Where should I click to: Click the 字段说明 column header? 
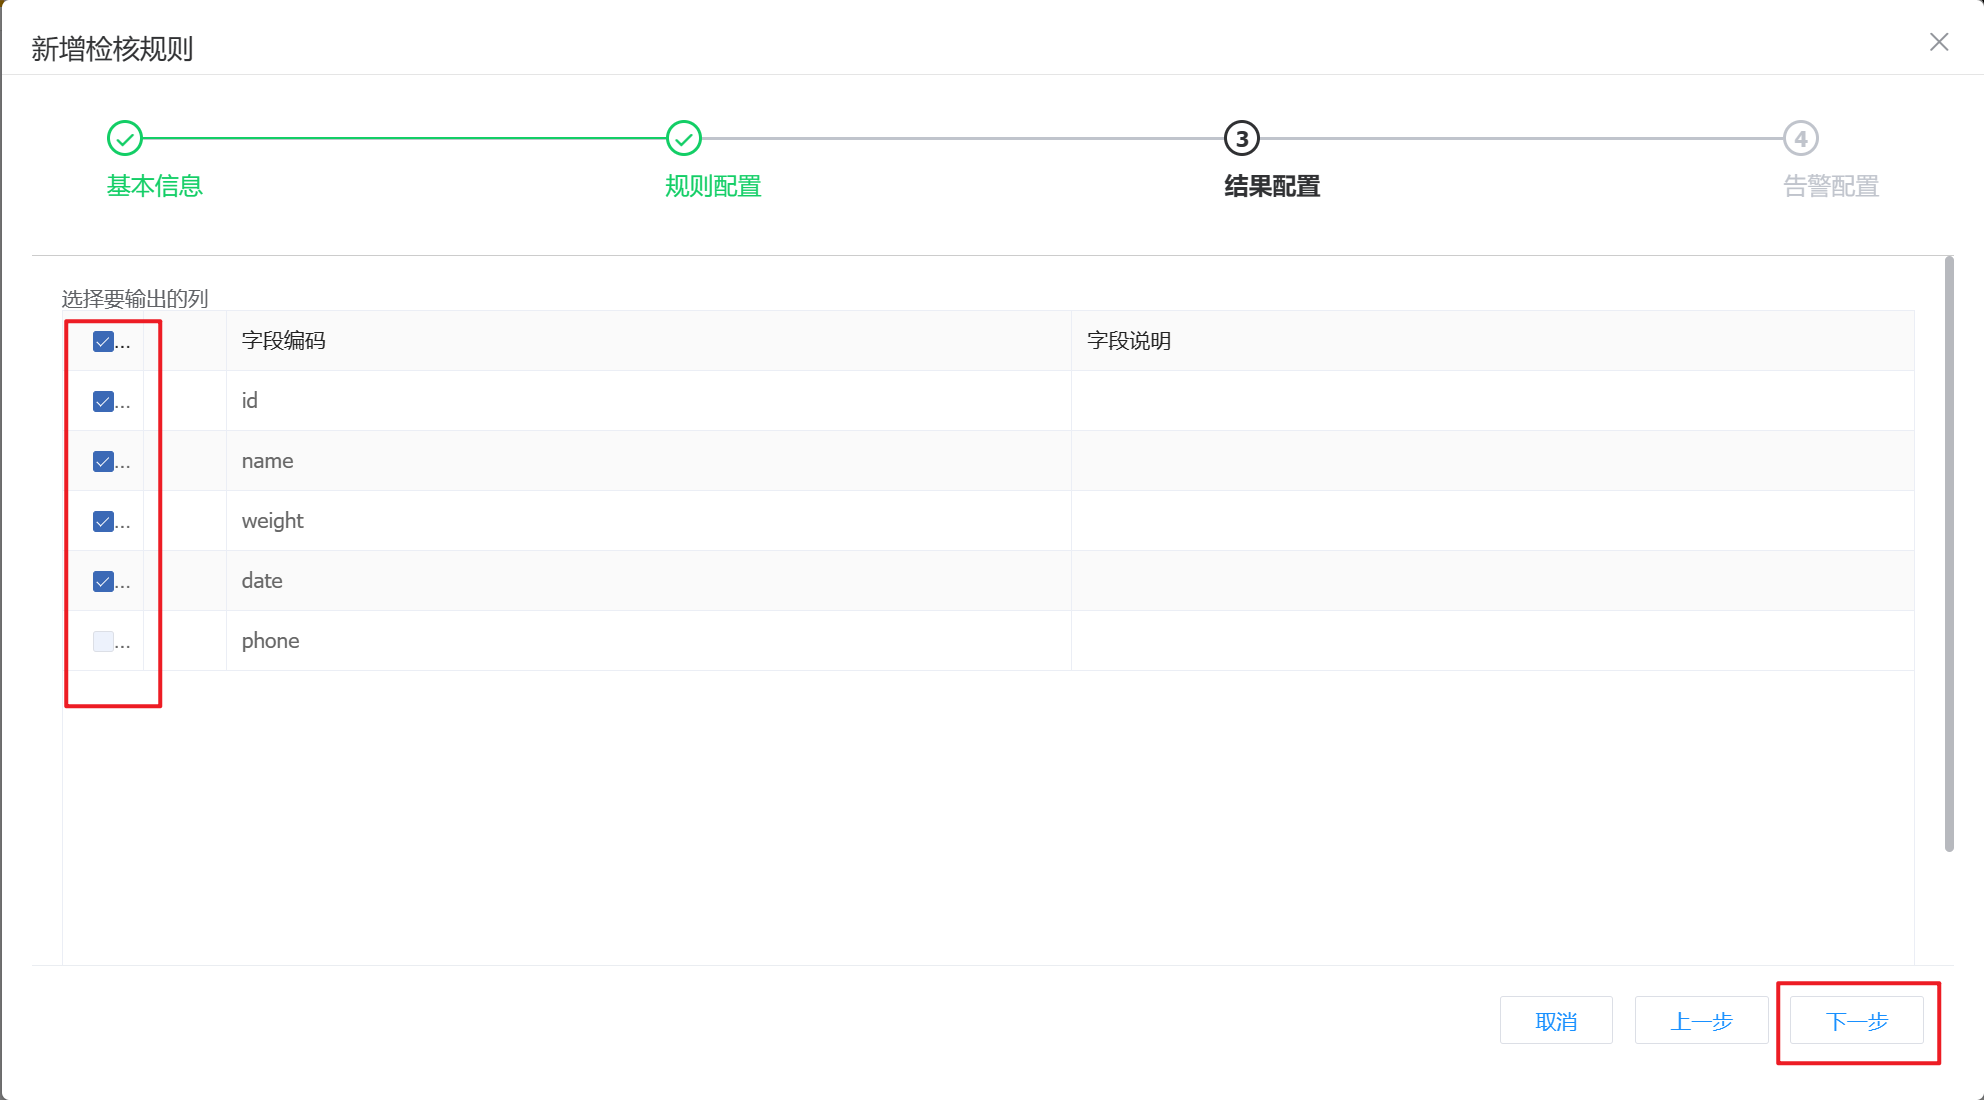click(x=1129, y=341)
